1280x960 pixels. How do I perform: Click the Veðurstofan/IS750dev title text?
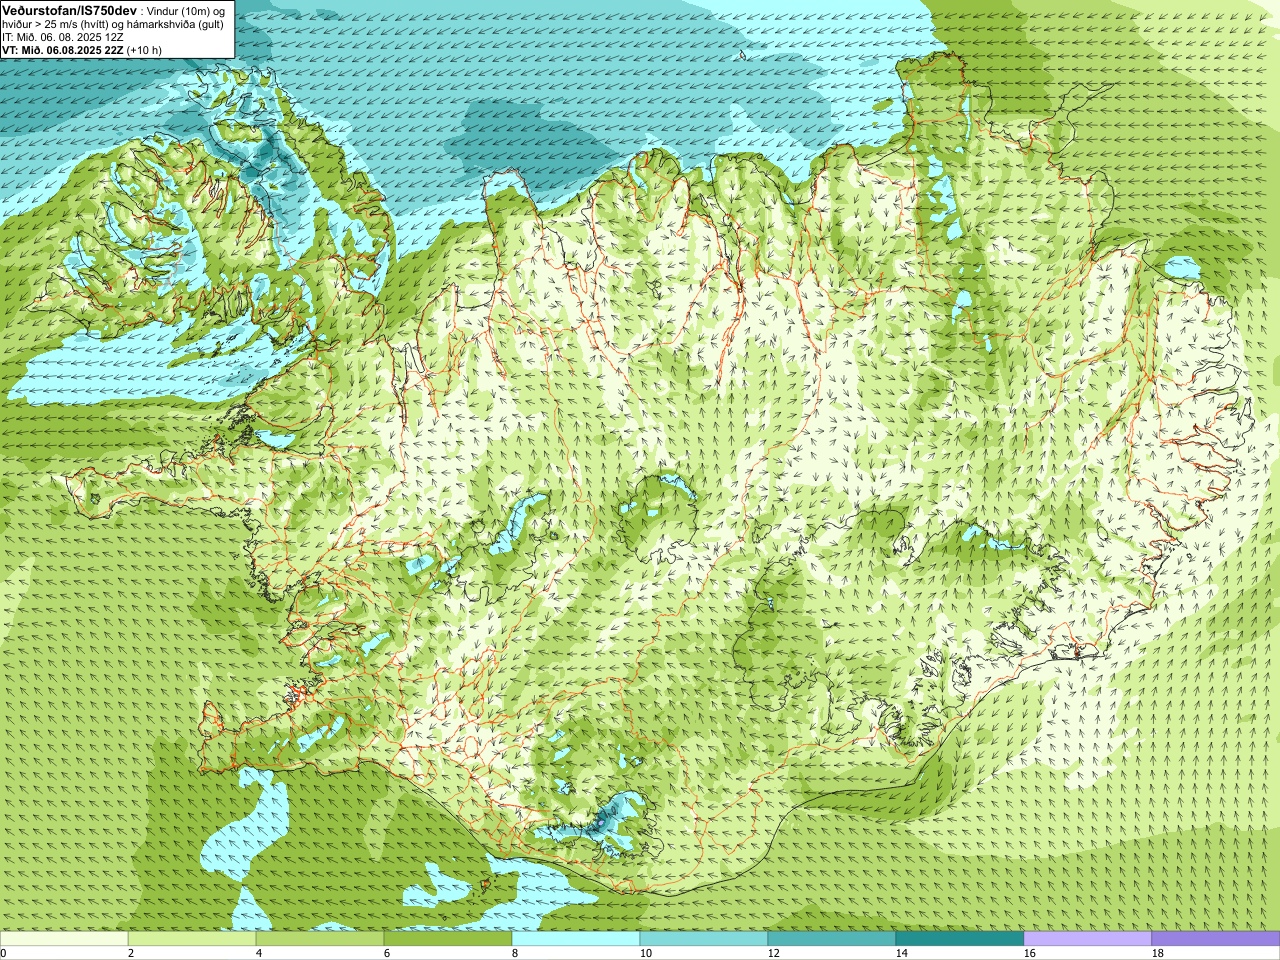tap(69, 9)
